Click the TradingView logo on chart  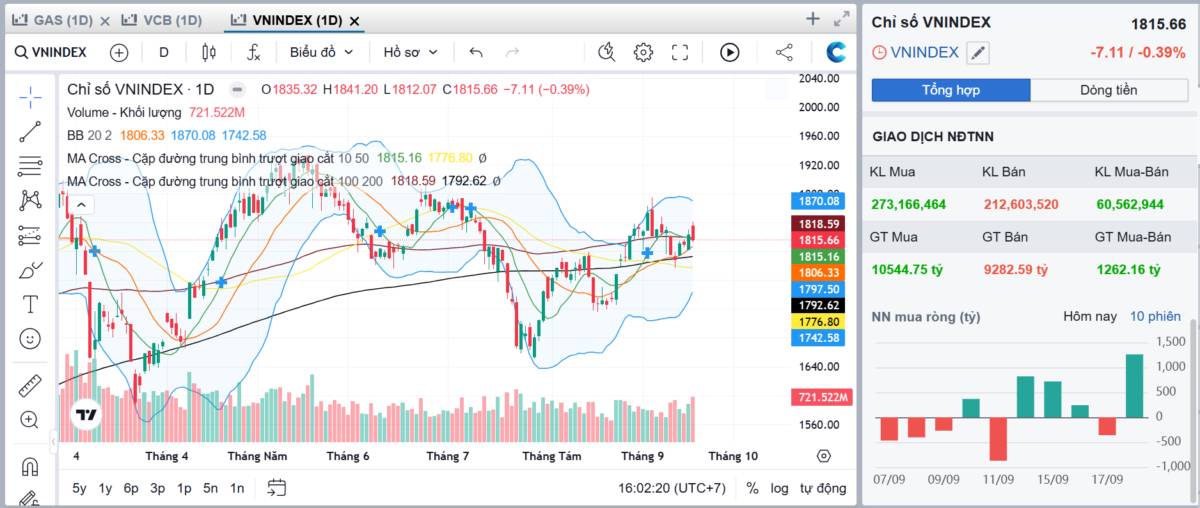(x=86, y=415)
